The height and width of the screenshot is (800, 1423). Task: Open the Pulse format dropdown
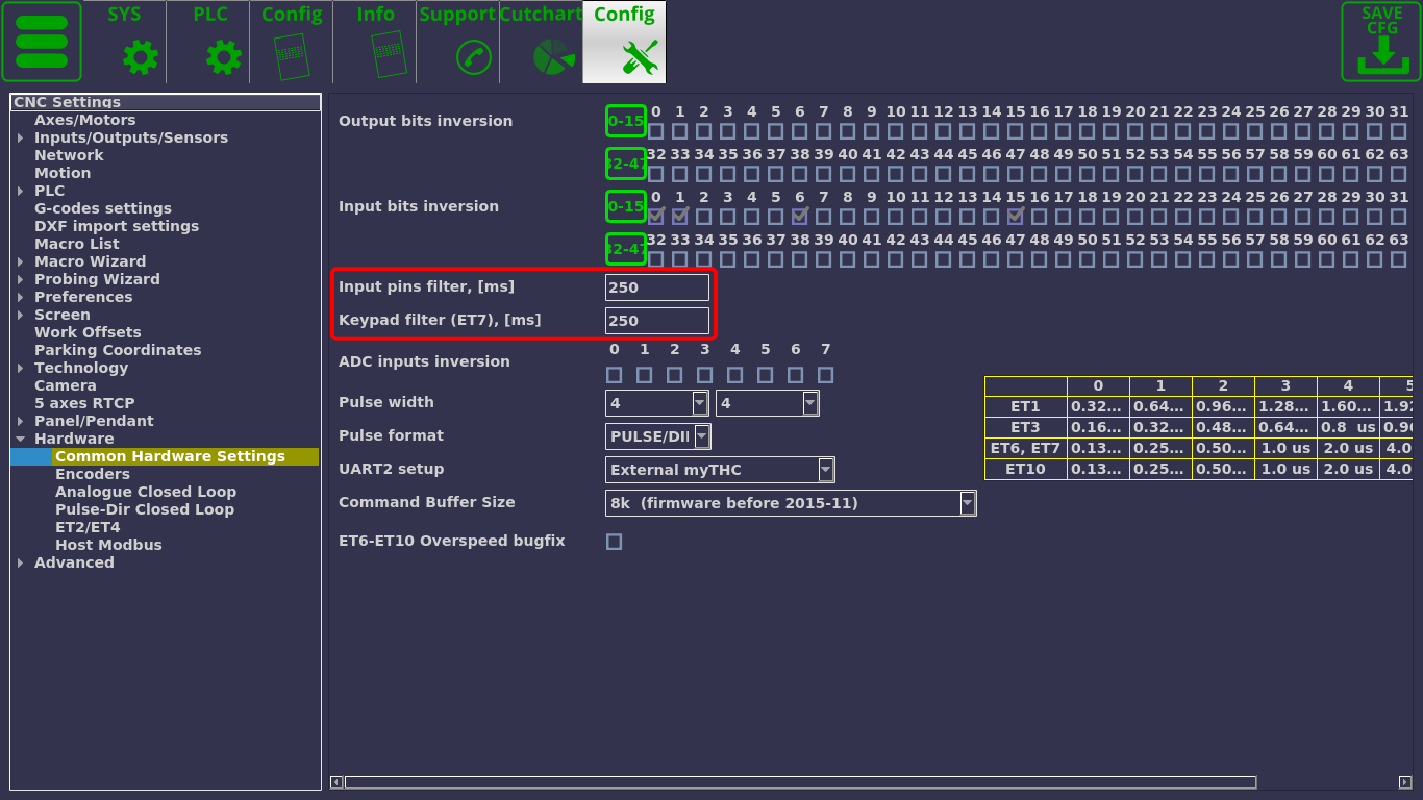coord(701,437)
